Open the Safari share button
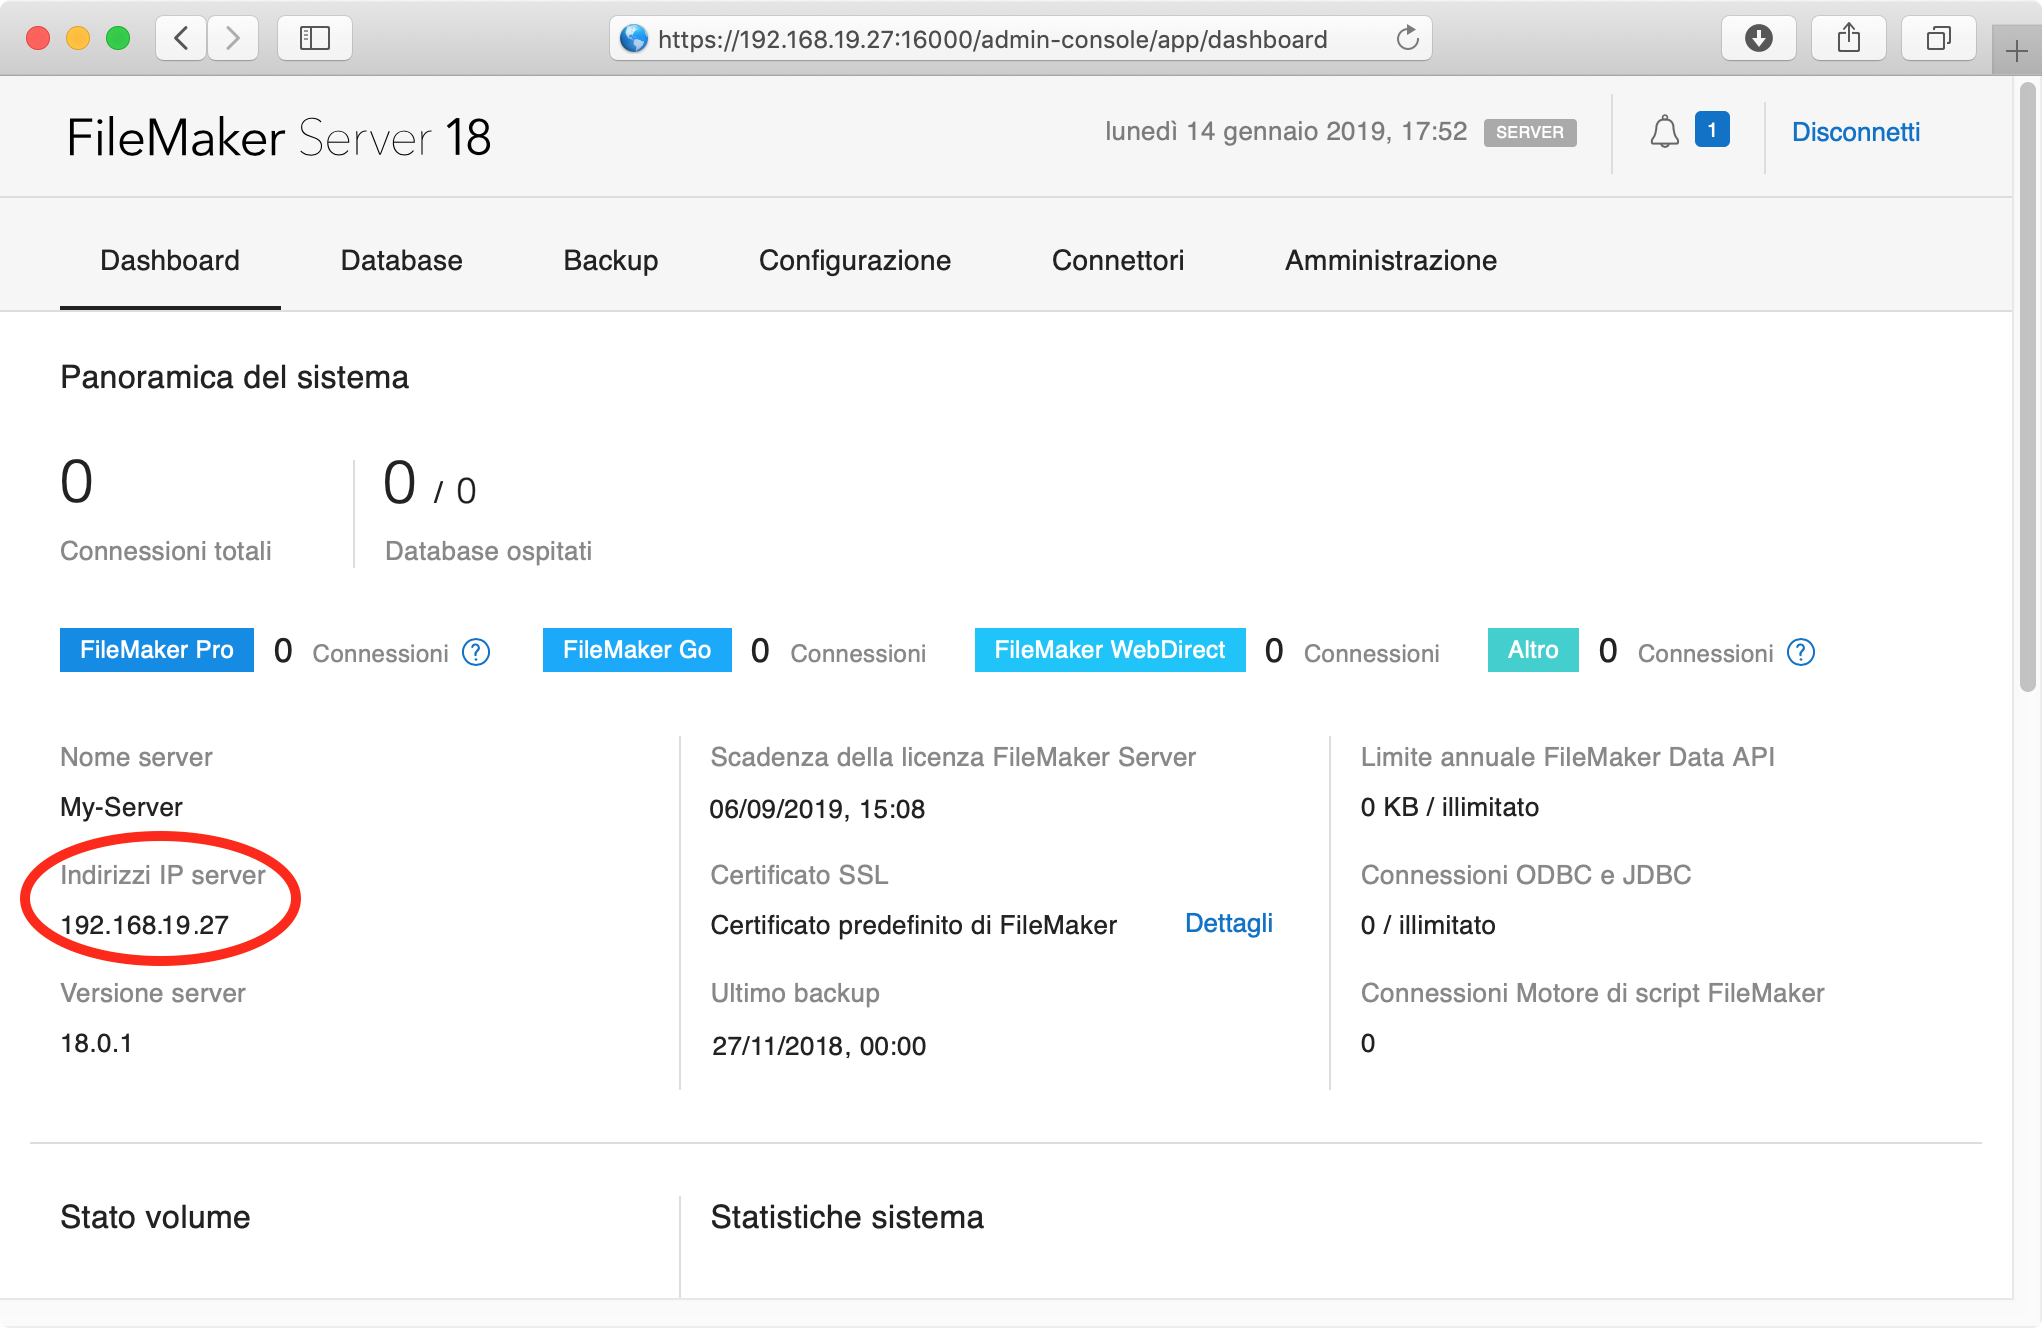This screenshot has height=1328, width=2042. (x=1849, y=39)
